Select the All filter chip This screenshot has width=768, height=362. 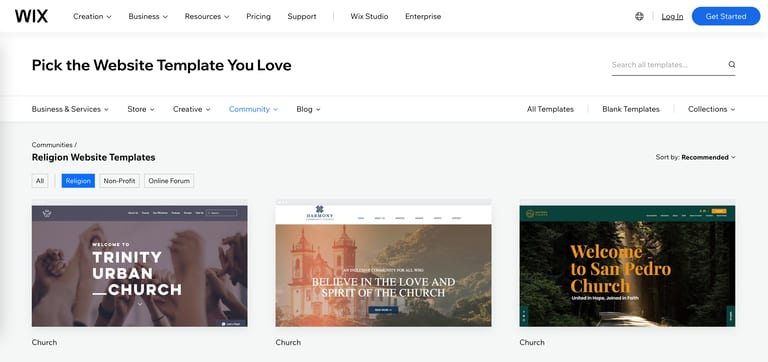tap(40, 181)
